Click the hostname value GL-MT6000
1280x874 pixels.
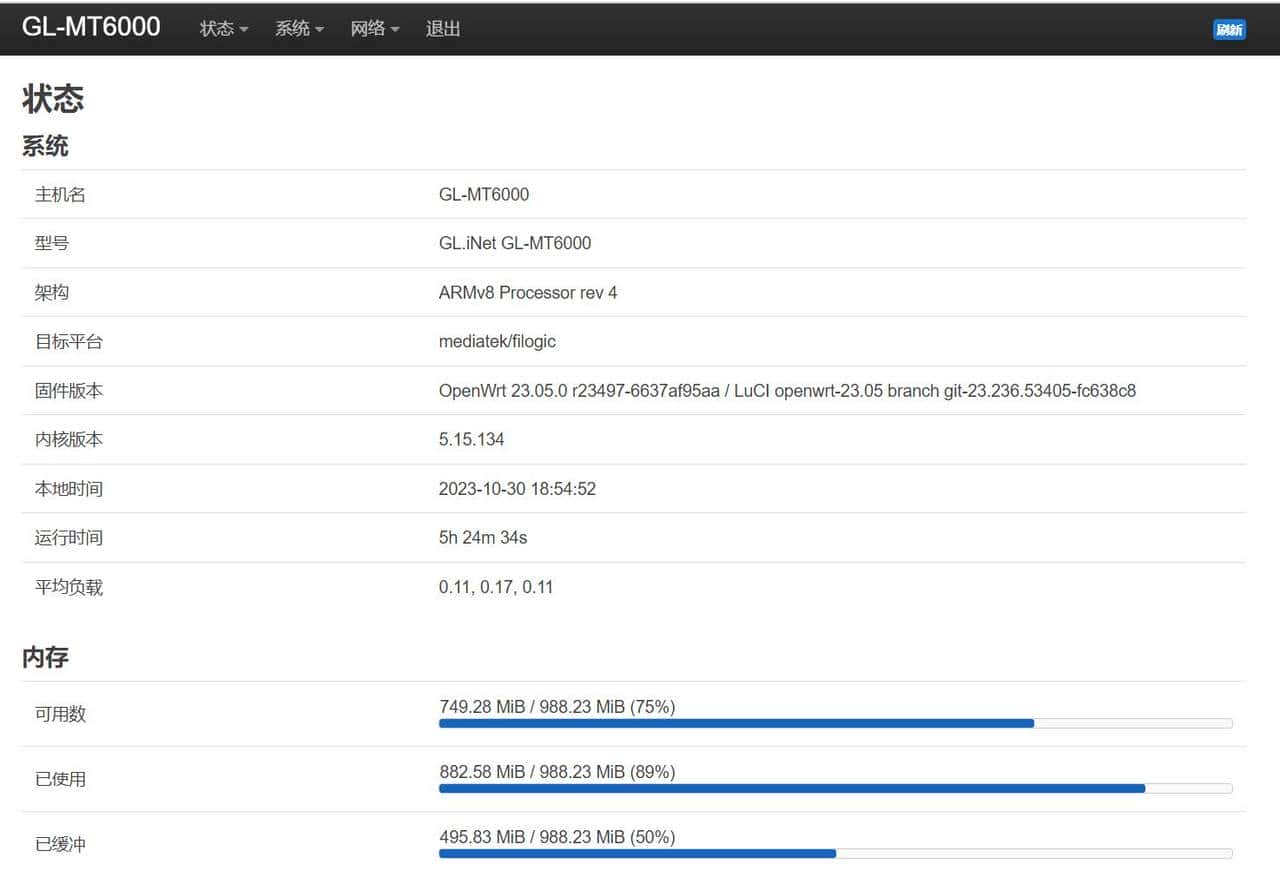tap(485, 194)
